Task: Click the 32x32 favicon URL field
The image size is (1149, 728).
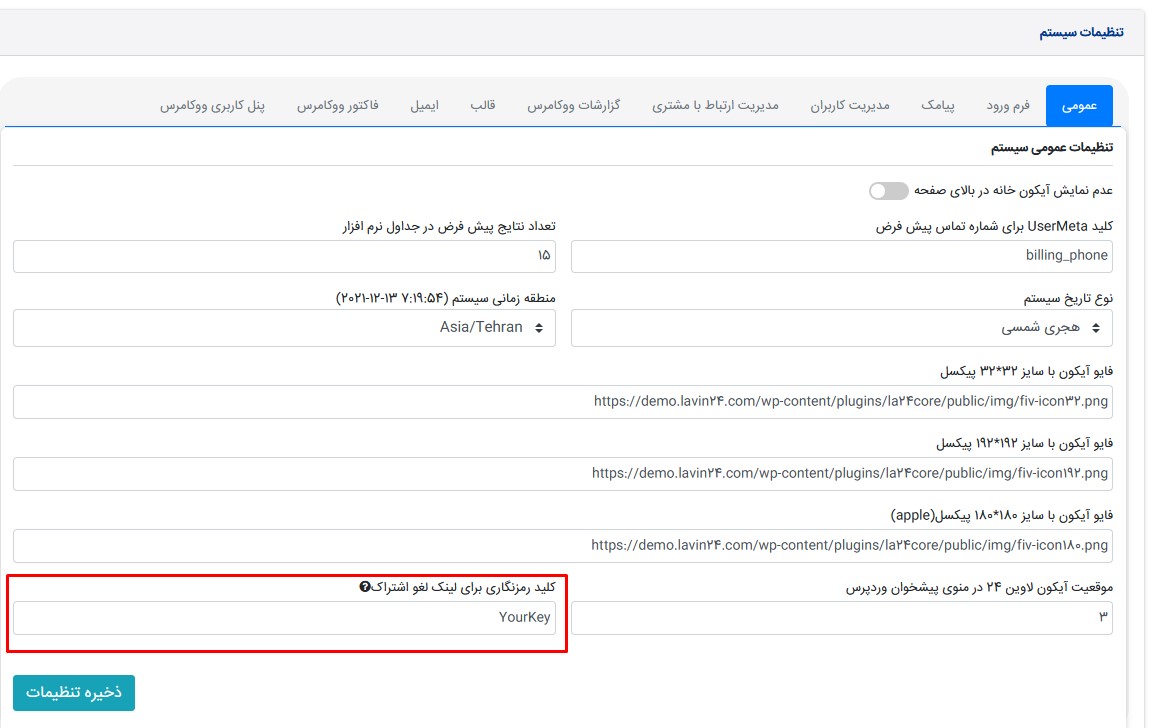Action: point(562,402)
